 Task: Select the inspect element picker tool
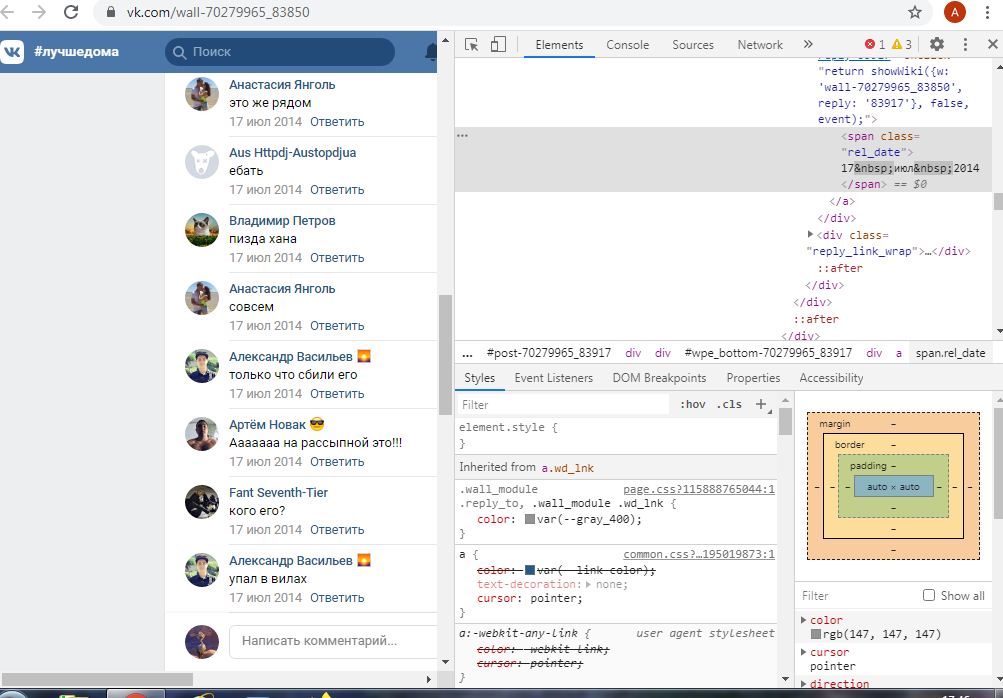tap(471, 44)
